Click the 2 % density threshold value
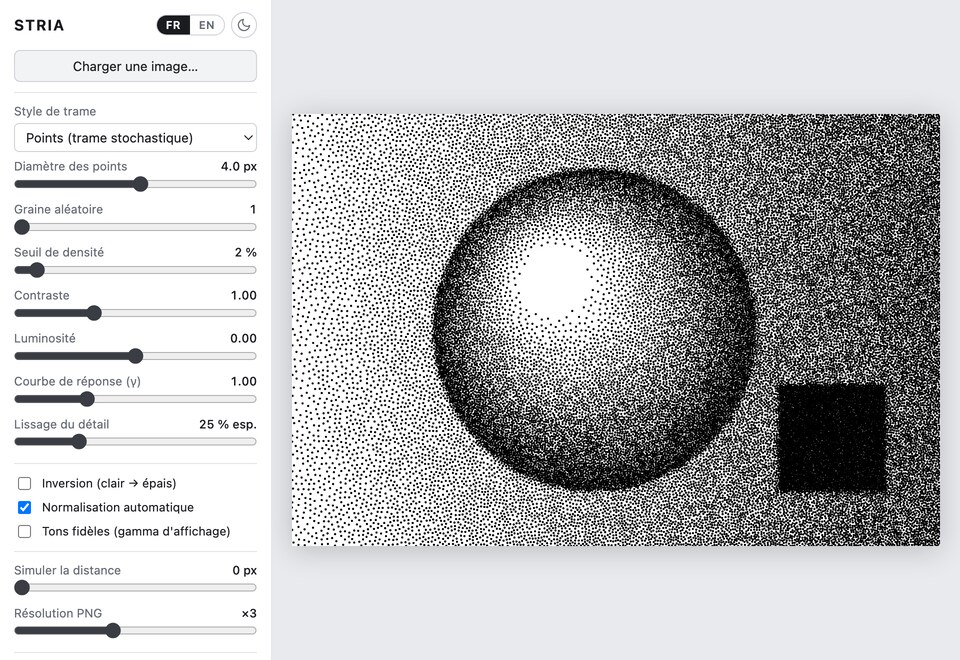 [246, 252]
